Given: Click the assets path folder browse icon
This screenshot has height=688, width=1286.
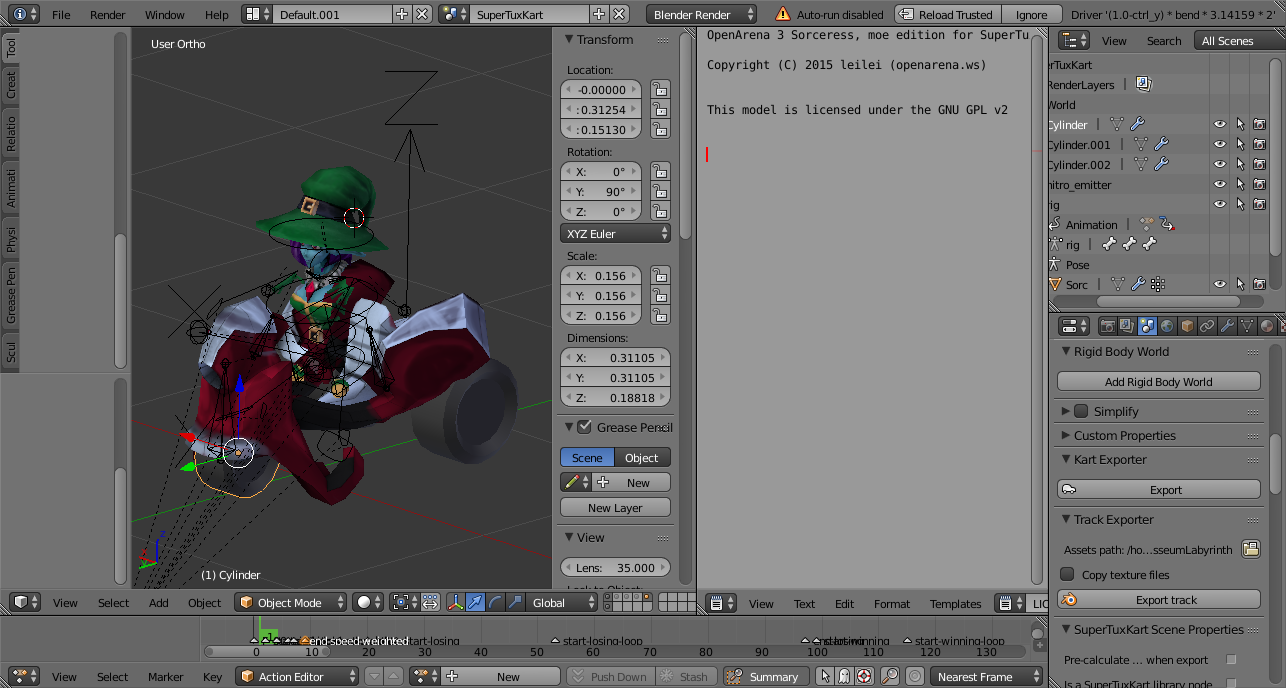Looking at the screenshot, I should click(x=1250, y=549).
